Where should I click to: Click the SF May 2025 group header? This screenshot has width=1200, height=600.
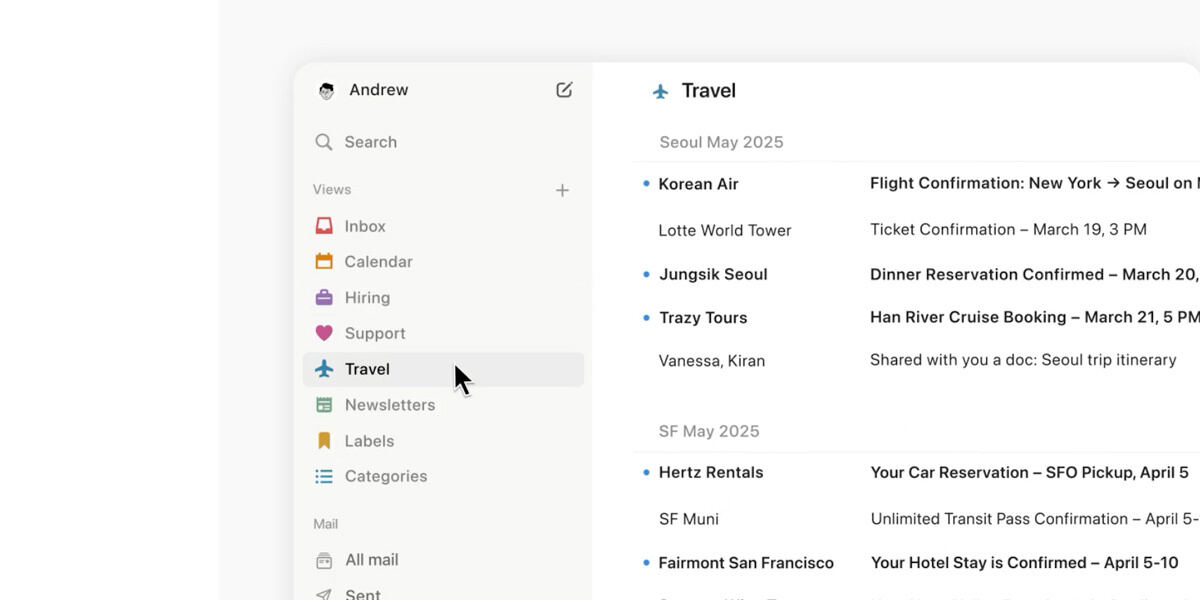click(x=709, y=431)
